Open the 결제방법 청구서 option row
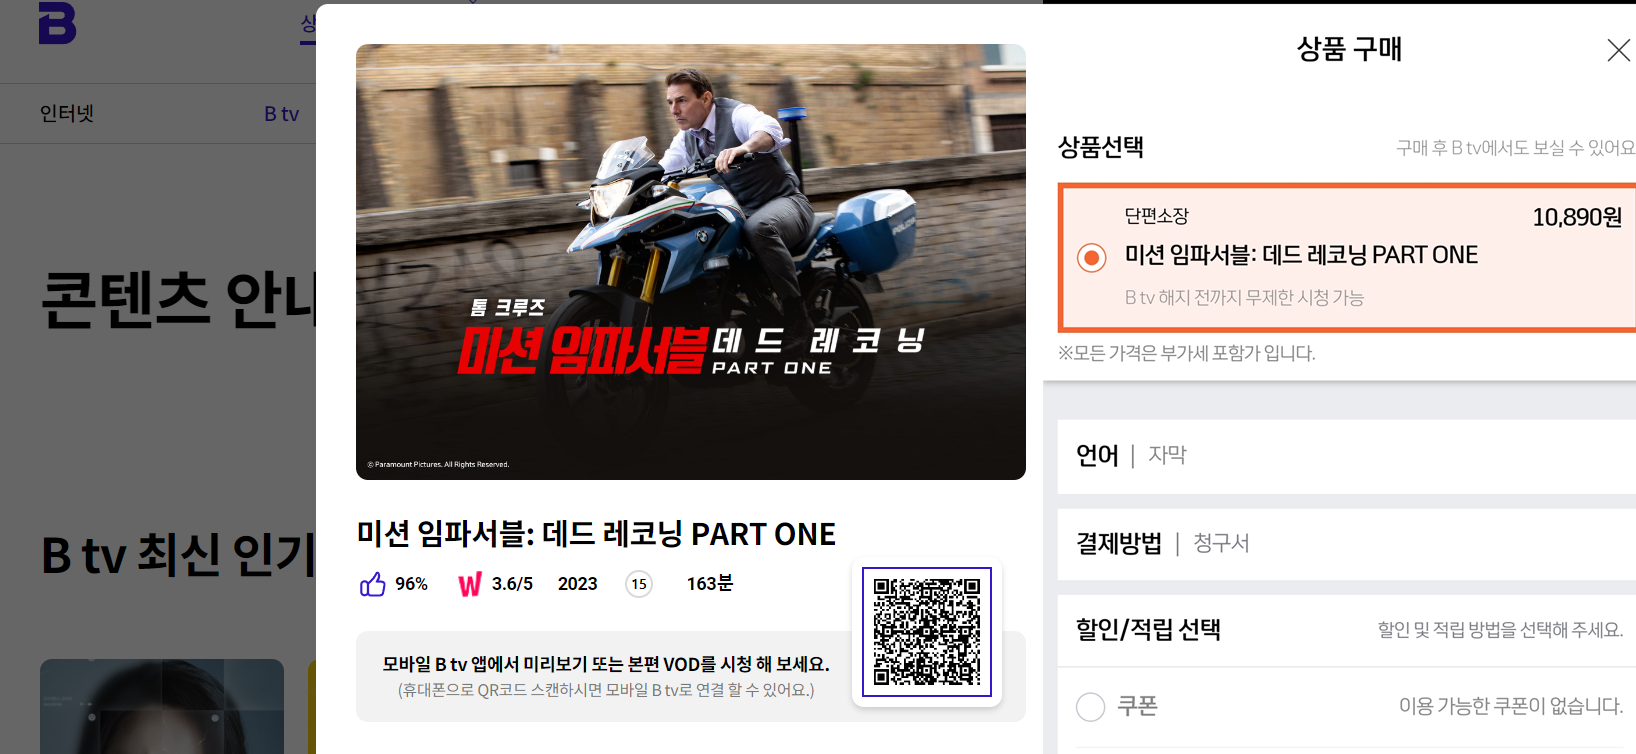 pyautogui.click(x=1346, y=544)
